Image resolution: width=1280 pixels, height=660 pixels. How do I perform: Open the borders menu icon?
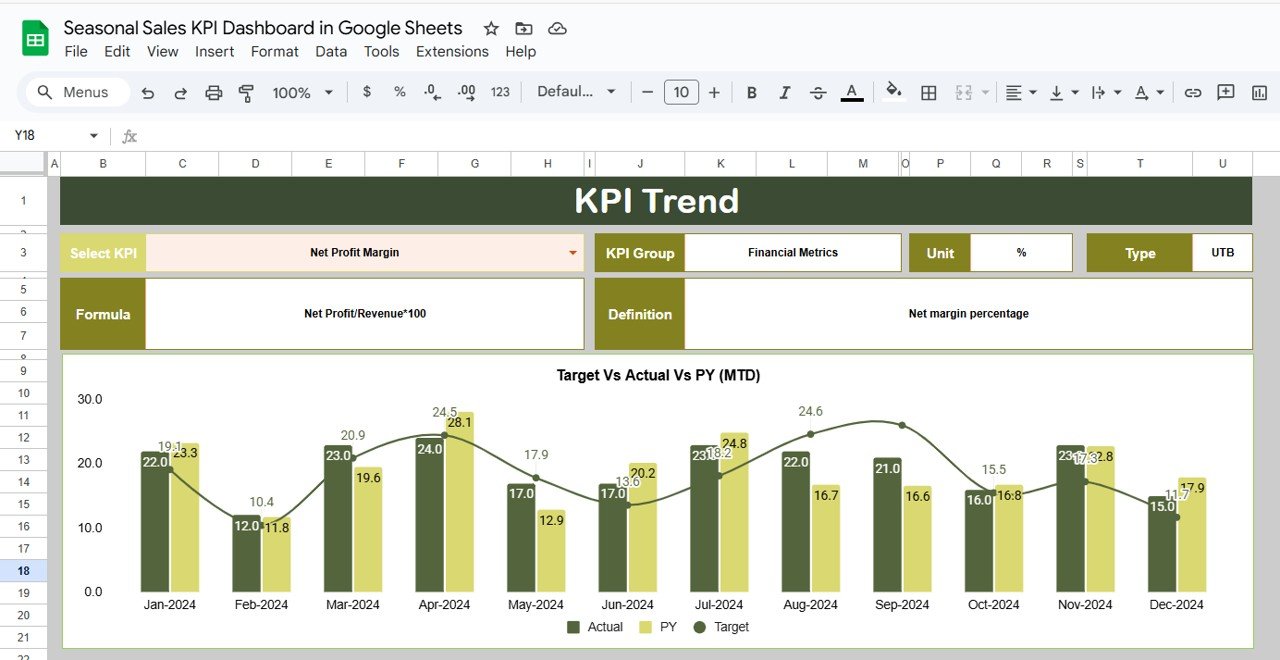pyautogui.click(x=928, y=92)
